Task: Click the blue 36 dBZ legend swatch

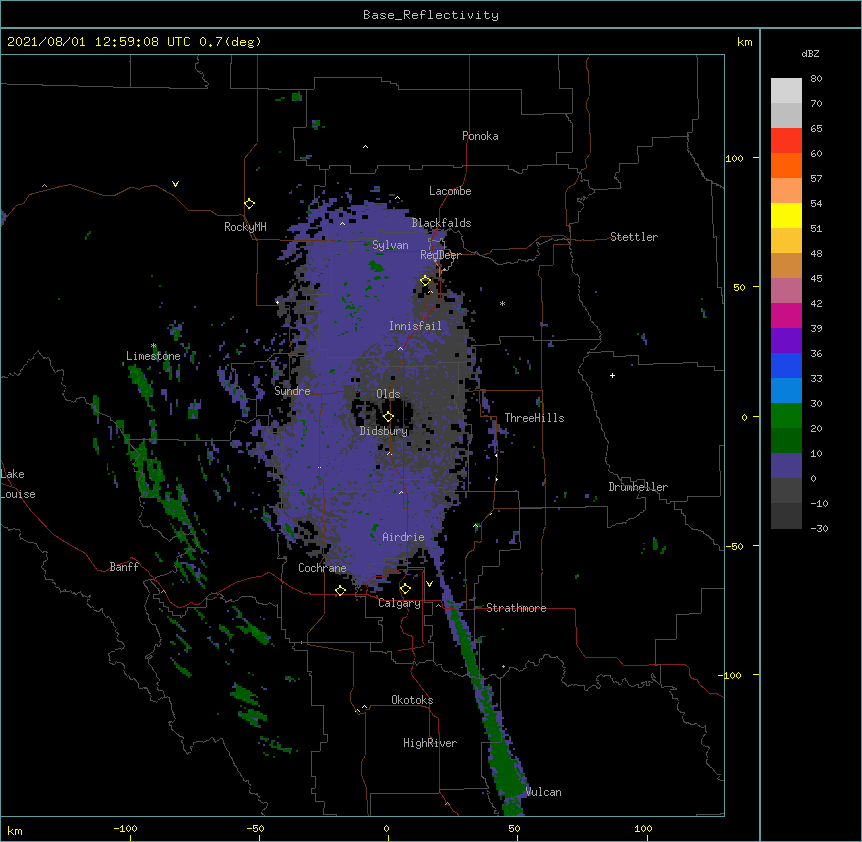Action: pos(786,365)
